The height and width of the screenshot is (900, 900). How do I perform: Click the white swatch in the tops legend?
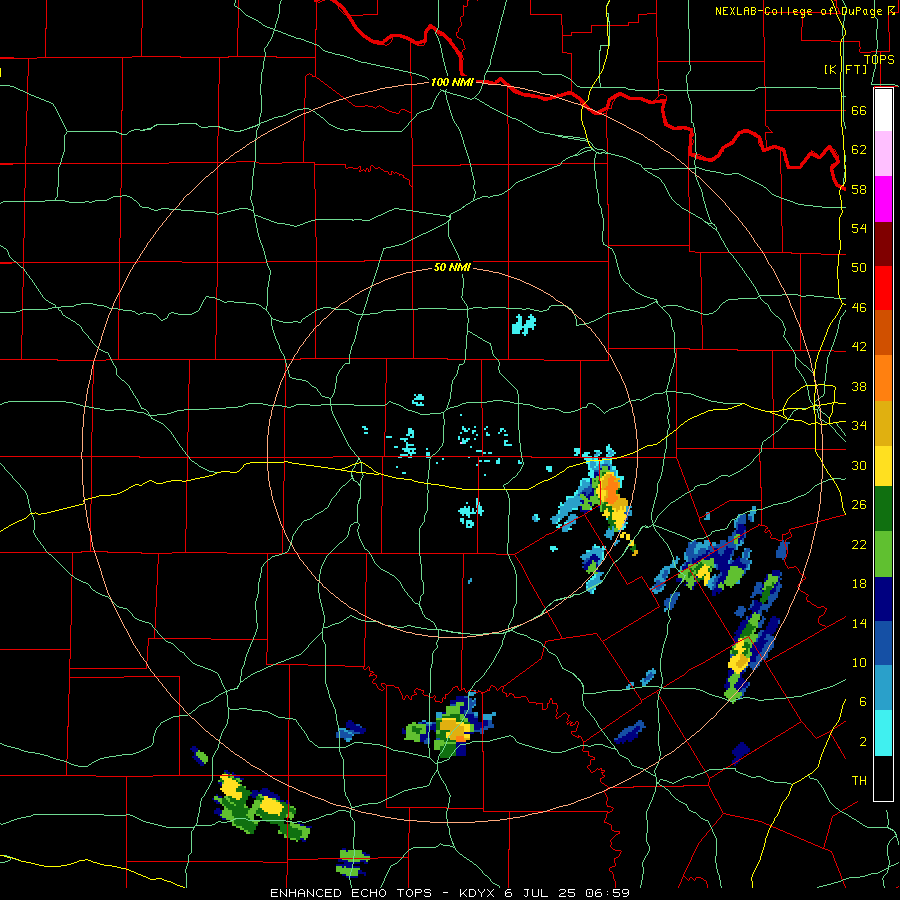(x=883, y=110)
